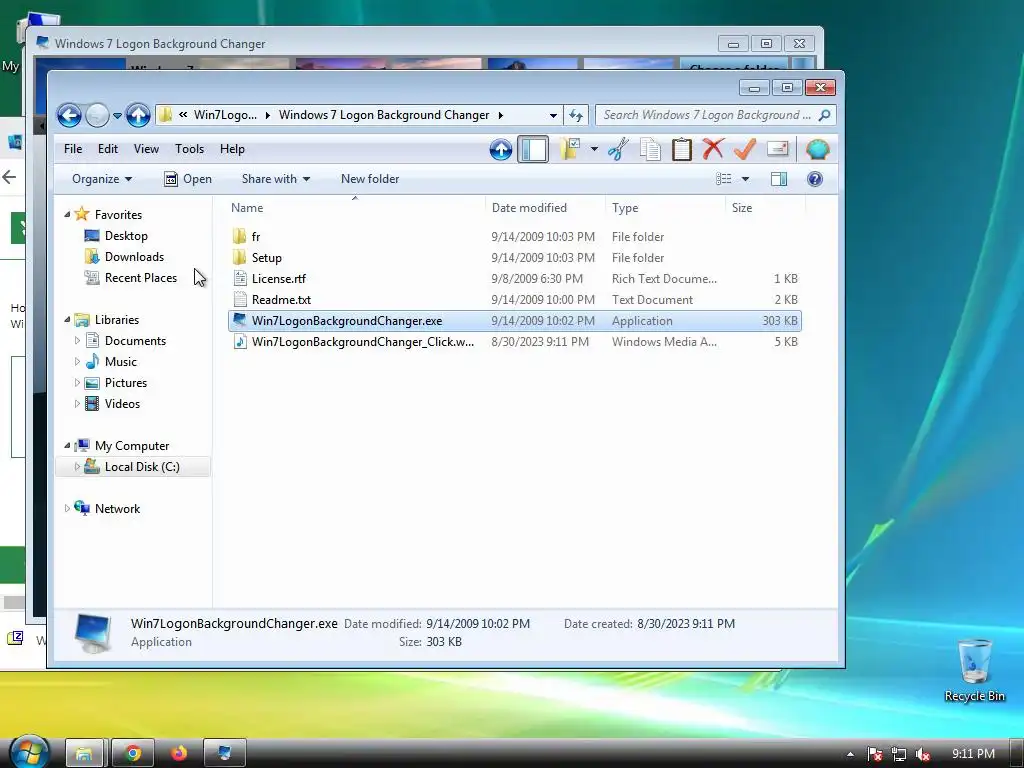The width and height of the screenshot is (1024, 768).
Task: Click the Back arrow in Explorer
Action: pos(69,116)
